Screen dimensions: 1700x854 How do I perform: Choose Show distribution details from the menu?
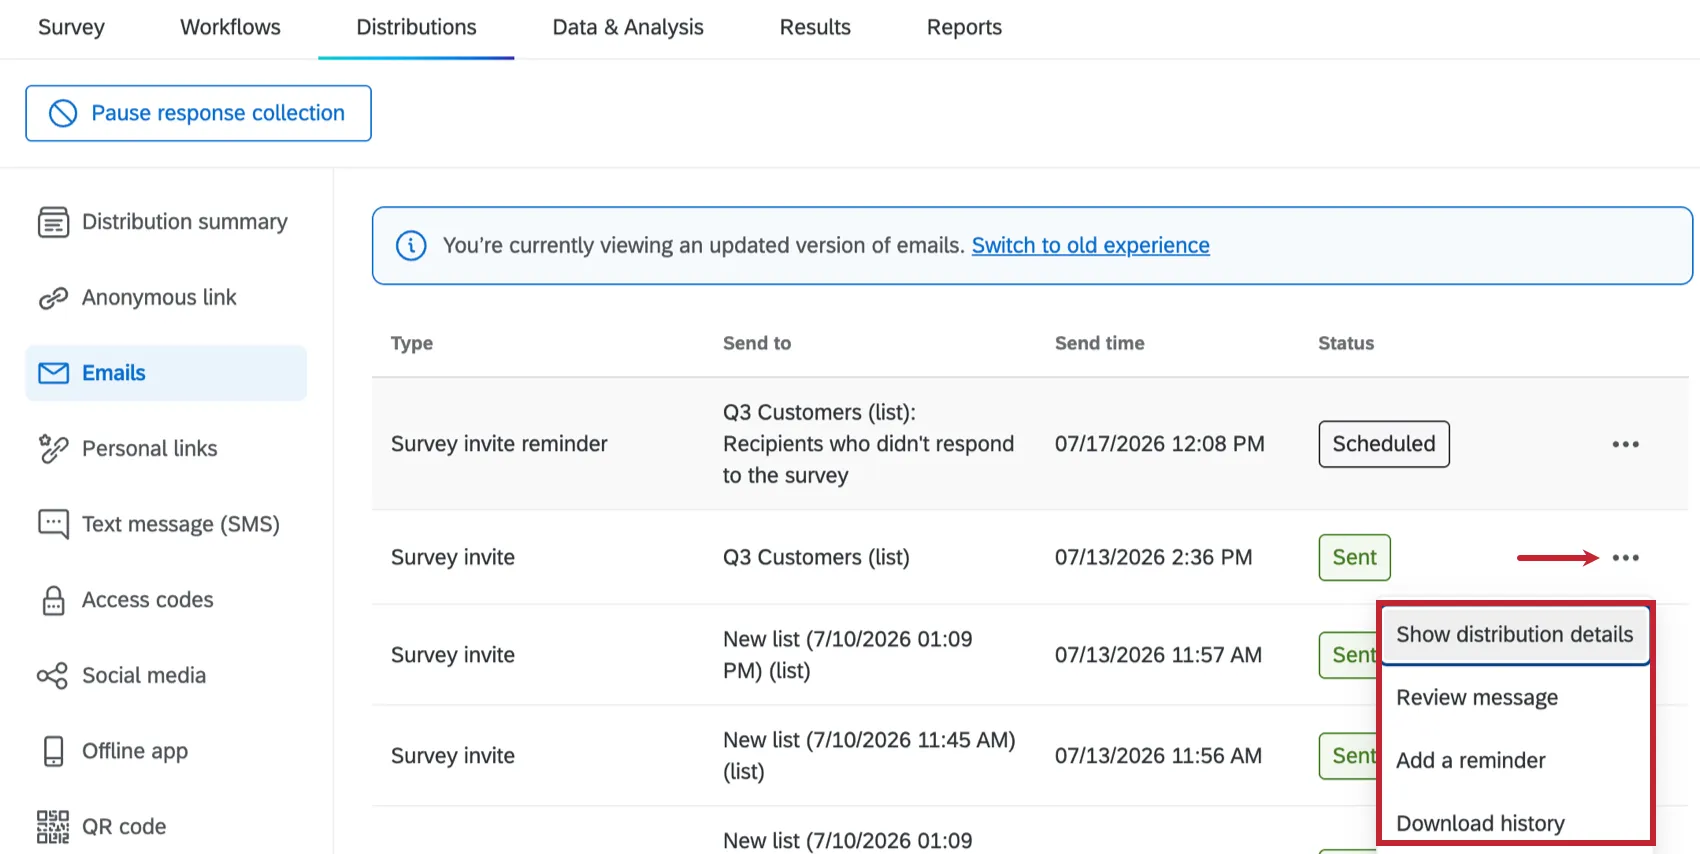point(1514,635)
